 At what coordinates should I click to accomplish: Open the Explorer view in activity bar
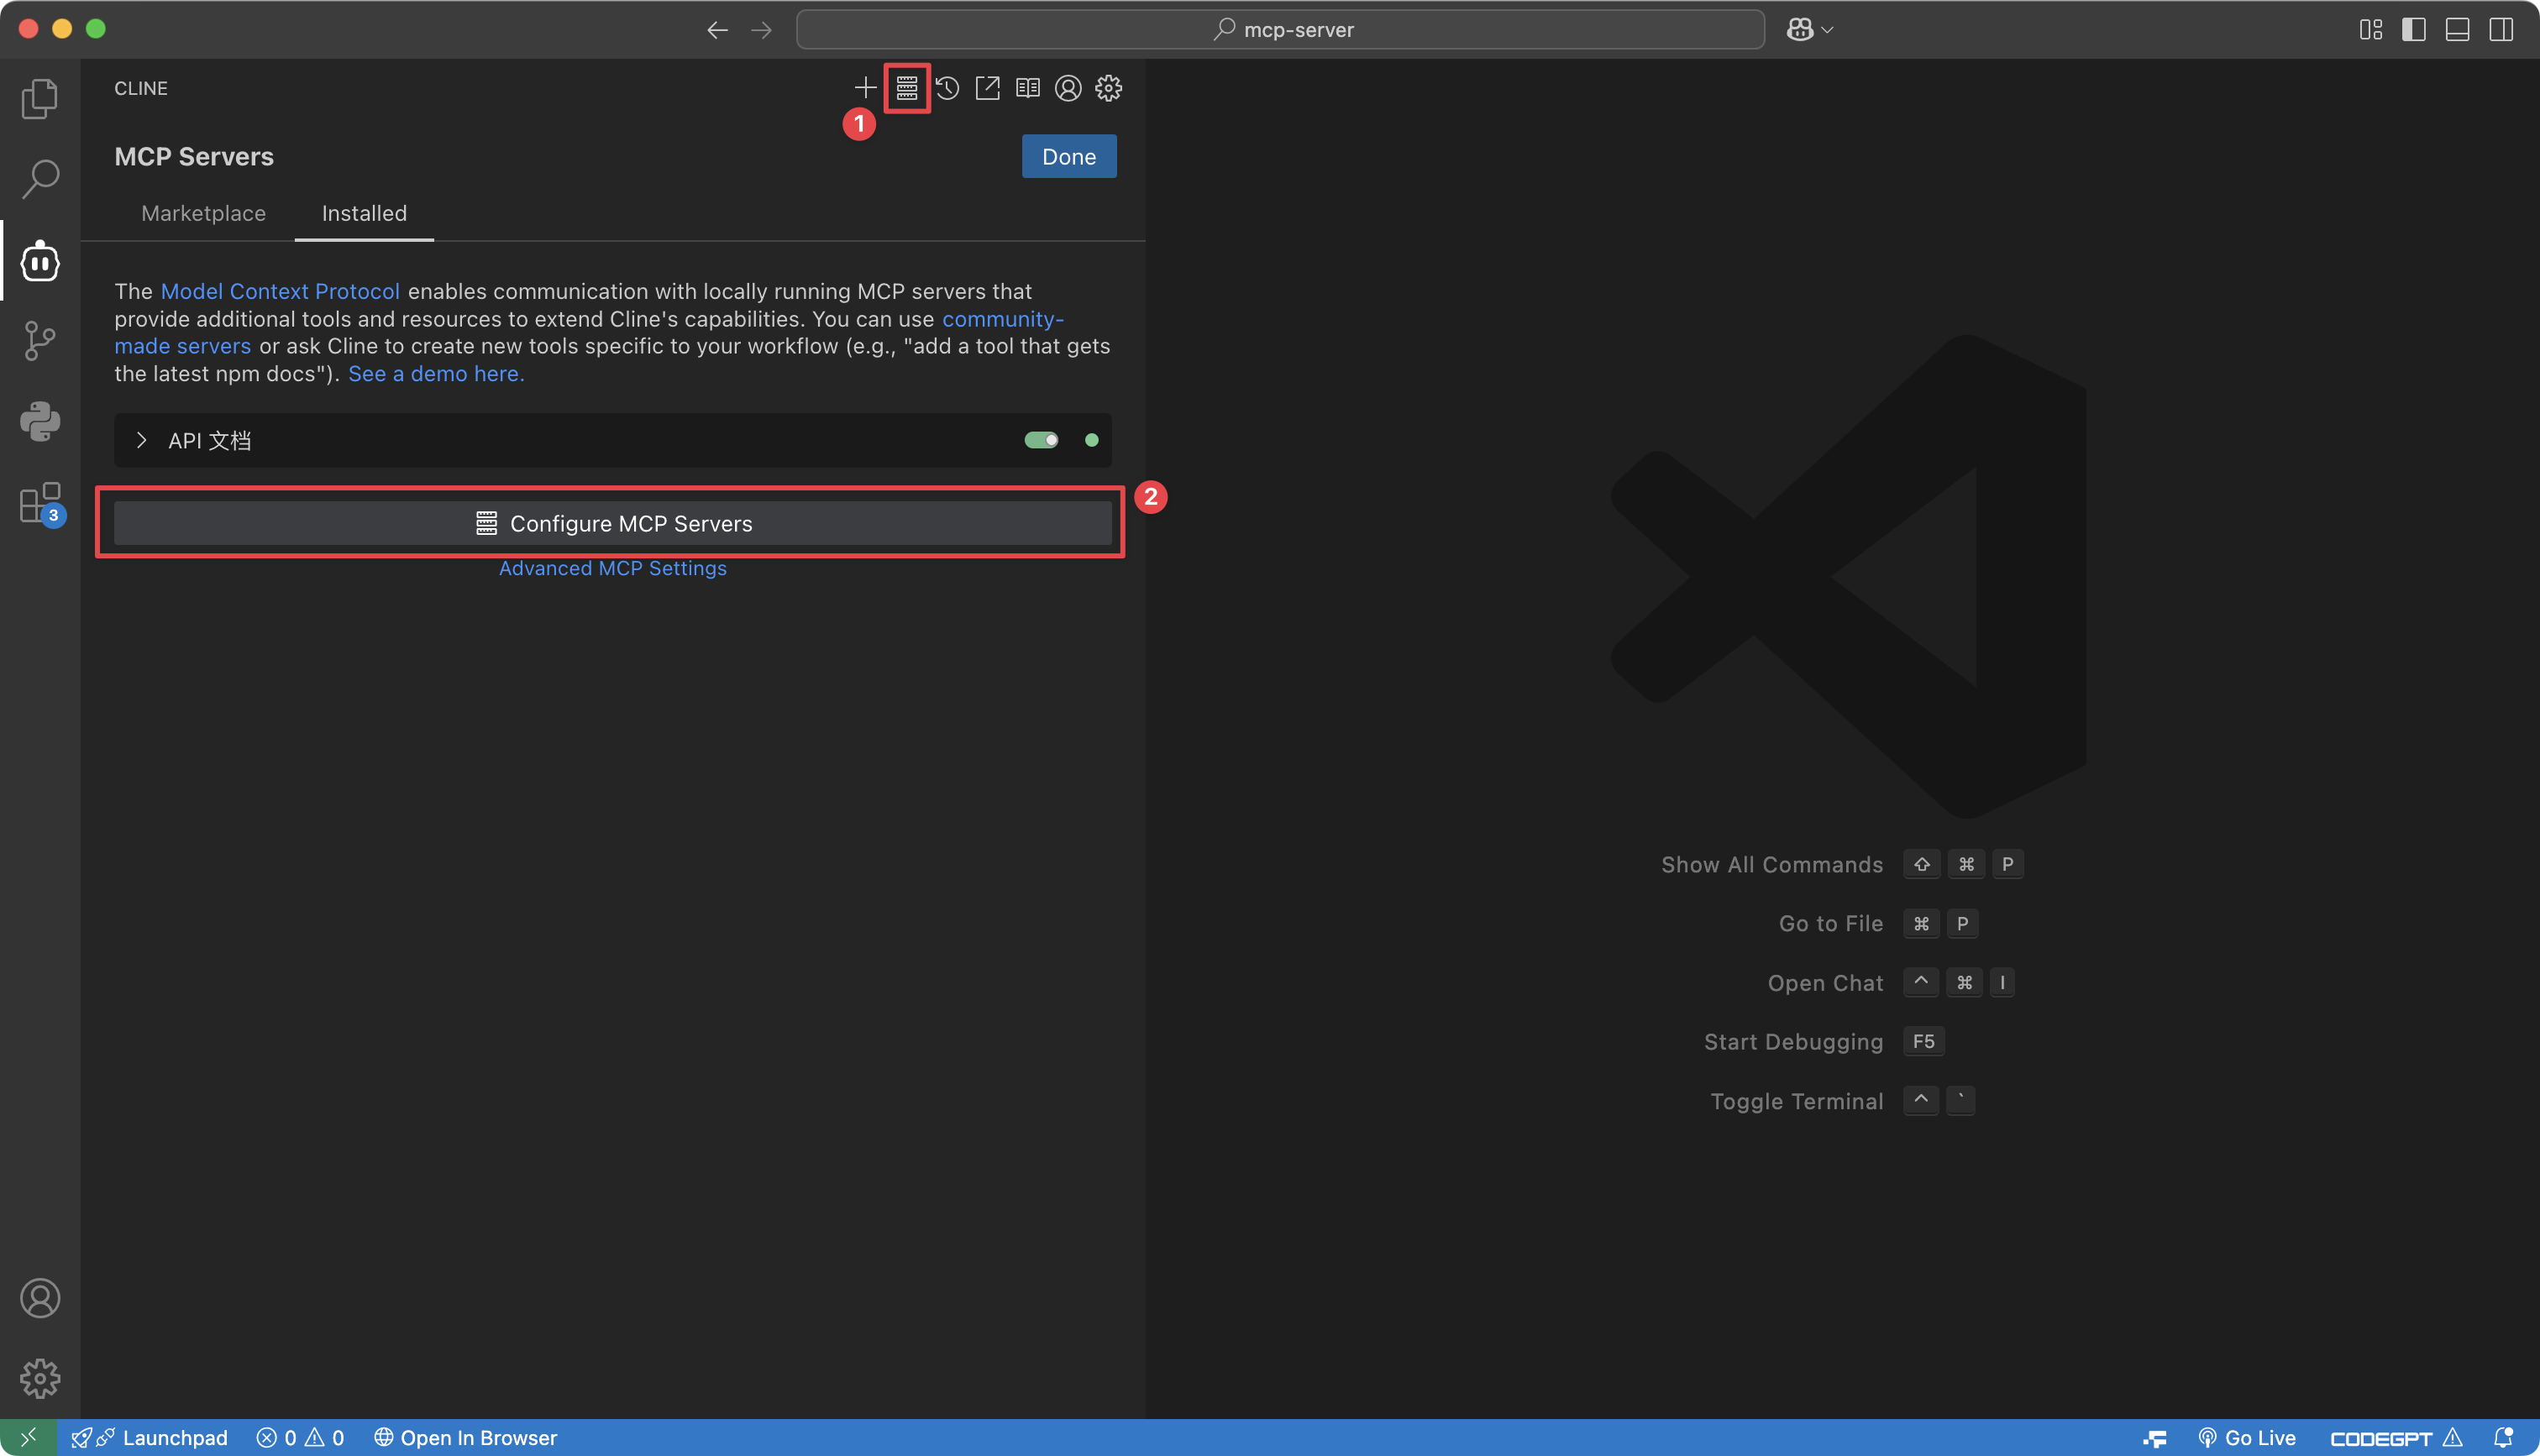40,98
